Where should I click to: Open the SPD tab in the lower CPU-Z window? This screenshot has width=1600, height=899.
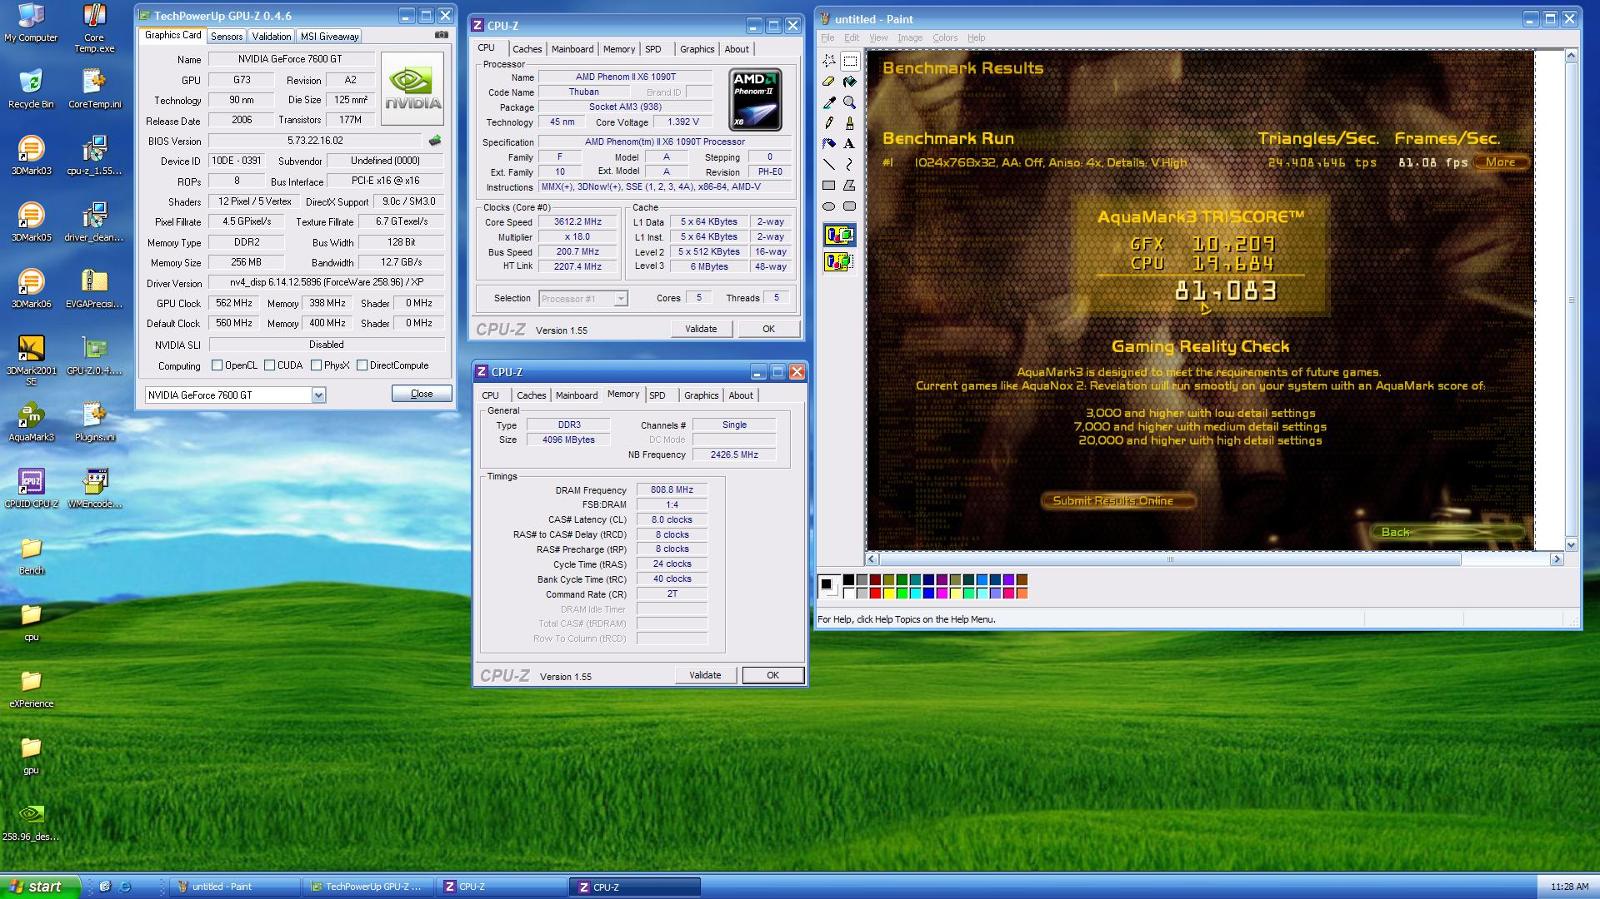coord(658,395)
